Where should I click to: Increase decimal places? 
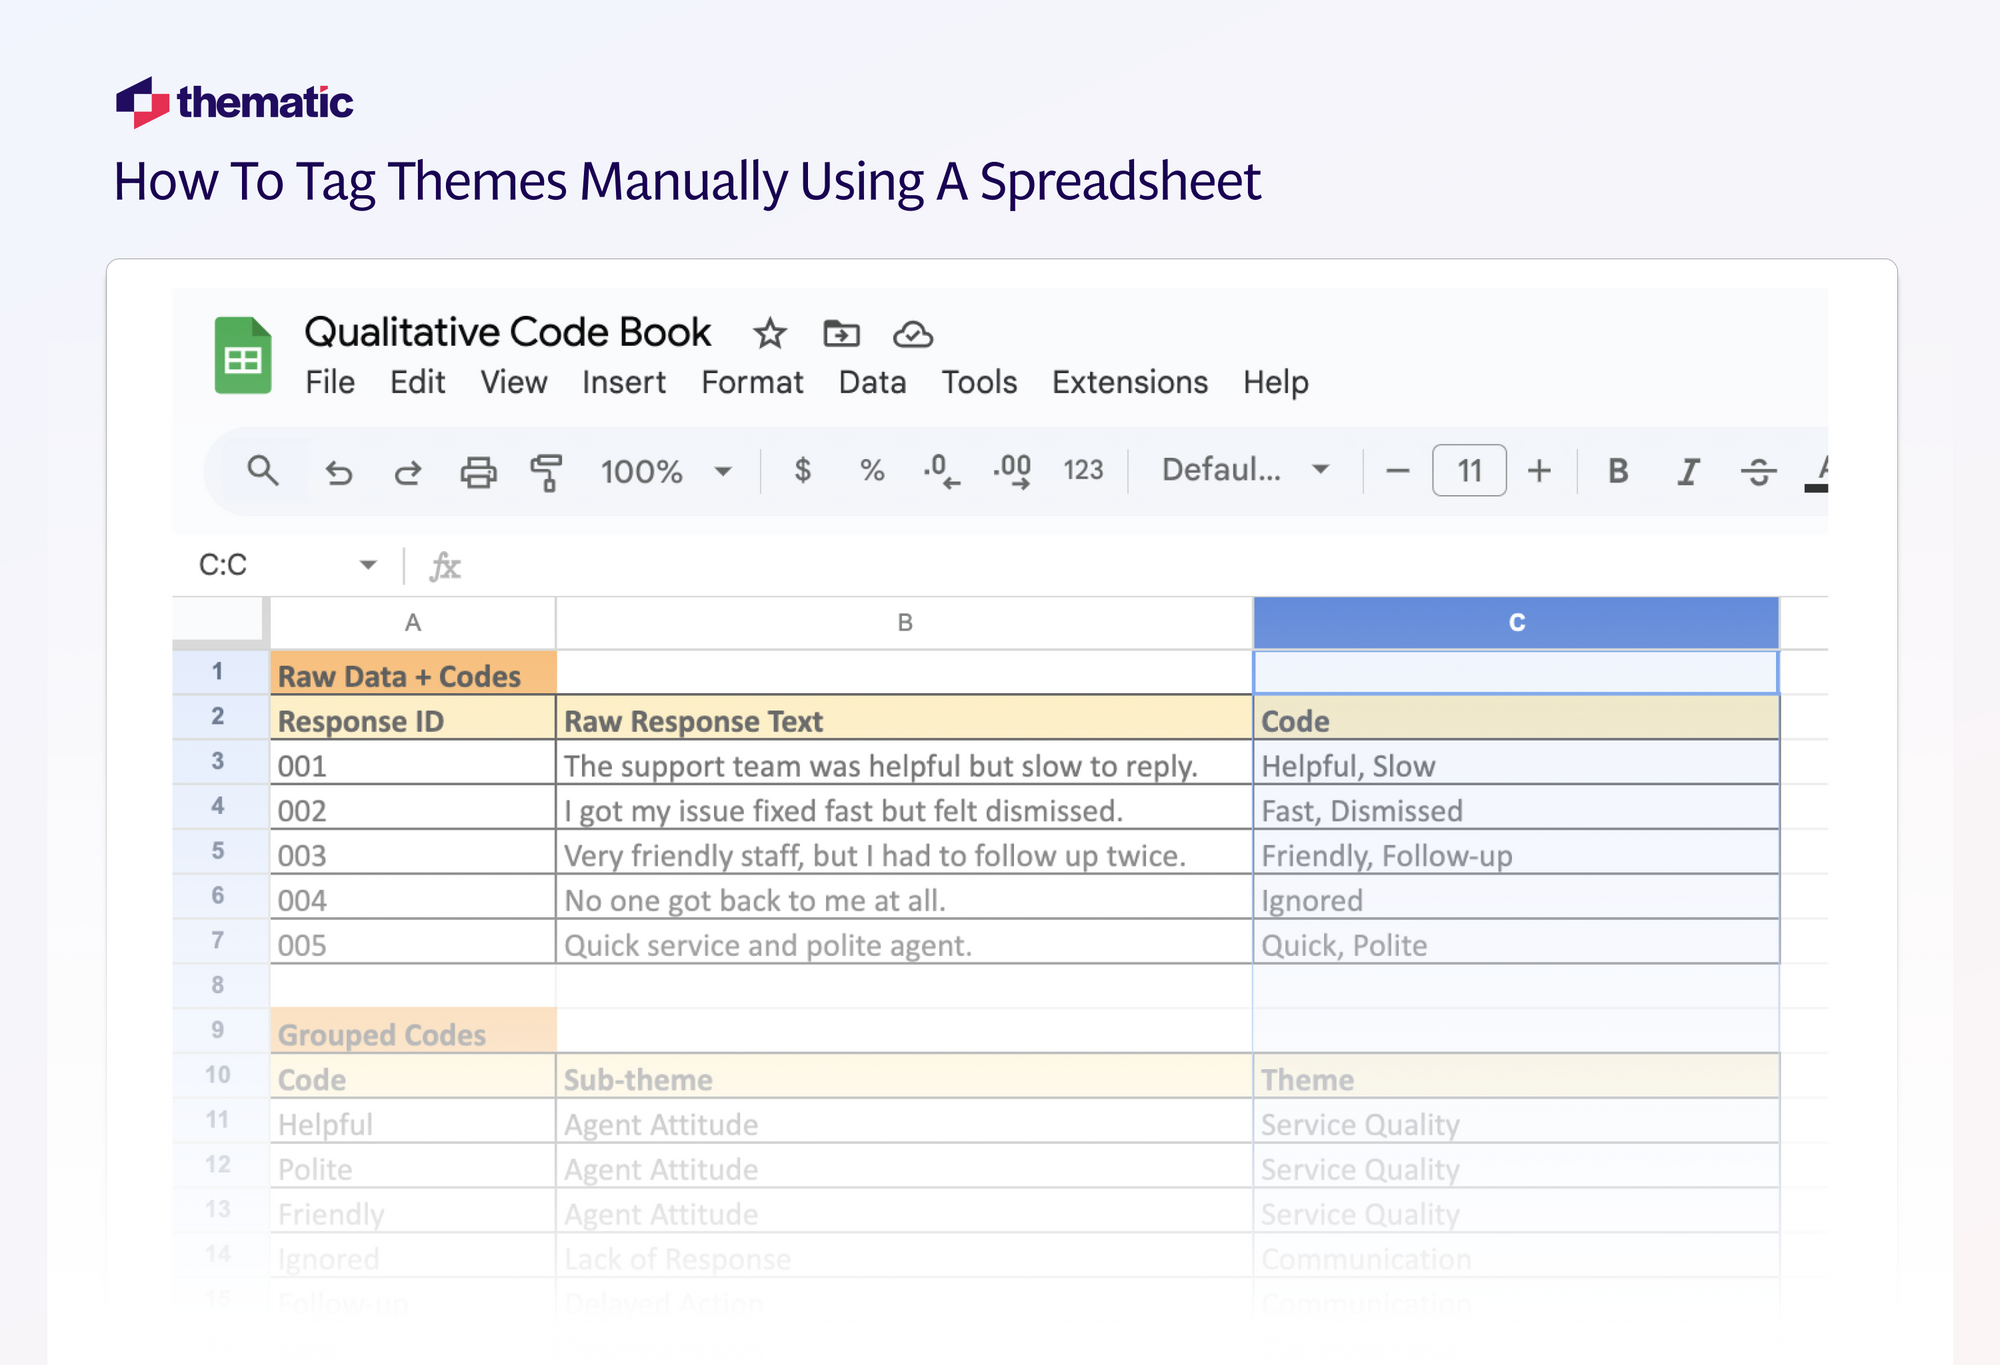pos(1012,470)
